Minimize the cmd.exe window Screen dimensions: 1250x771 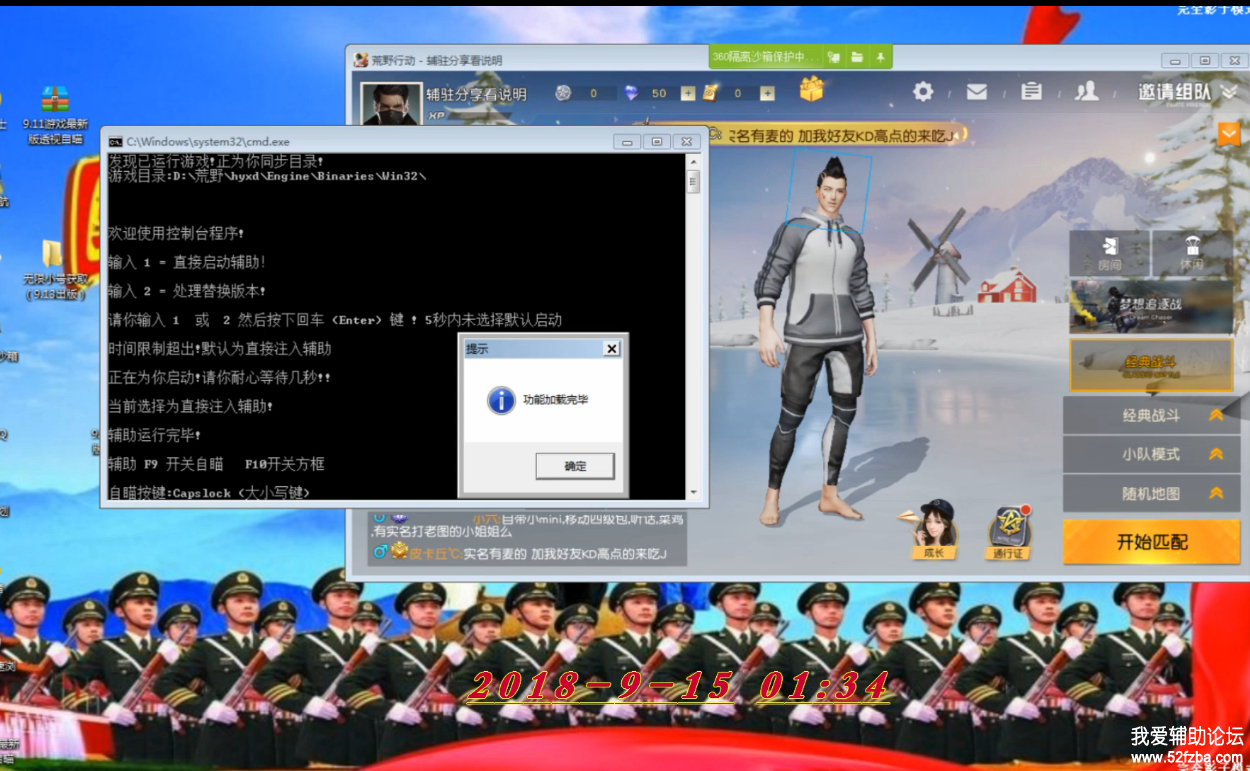(x=628, y=142)
